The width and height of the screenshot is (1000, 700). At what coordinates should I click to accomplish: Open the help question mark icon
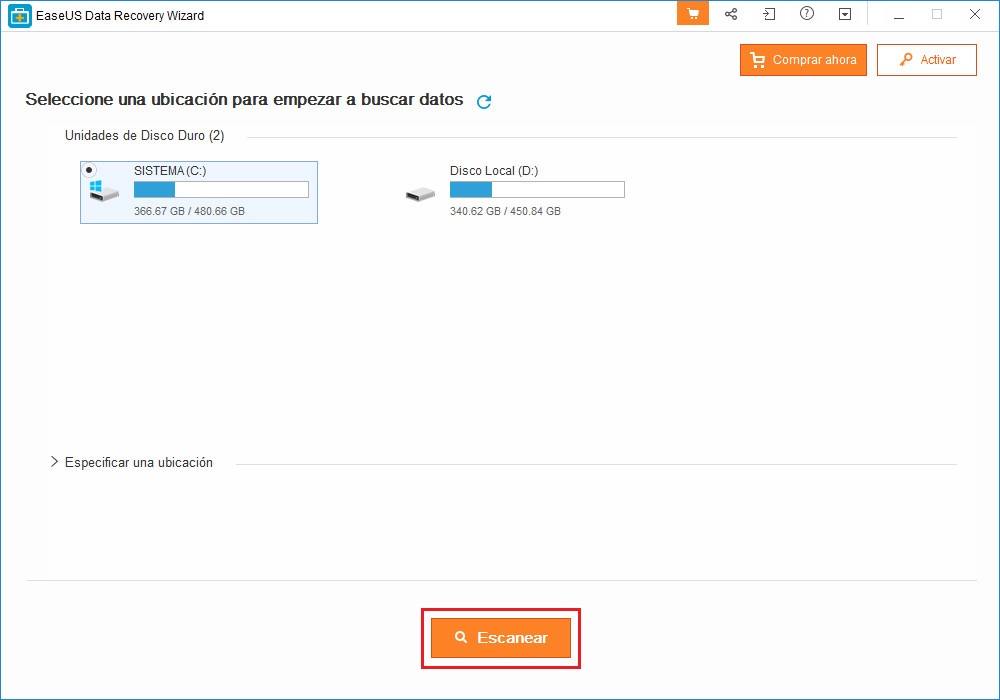807,13
